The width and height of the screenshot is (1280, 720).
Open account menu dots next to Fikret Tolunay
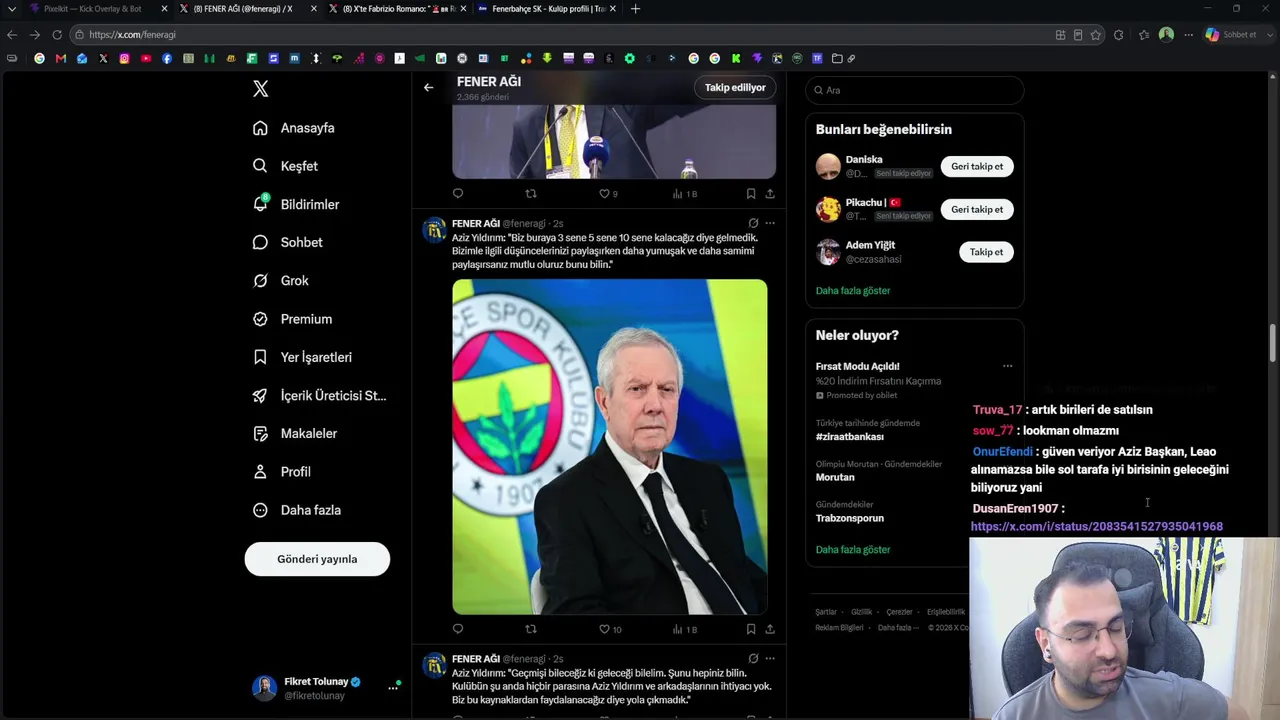tap(393, 688)
